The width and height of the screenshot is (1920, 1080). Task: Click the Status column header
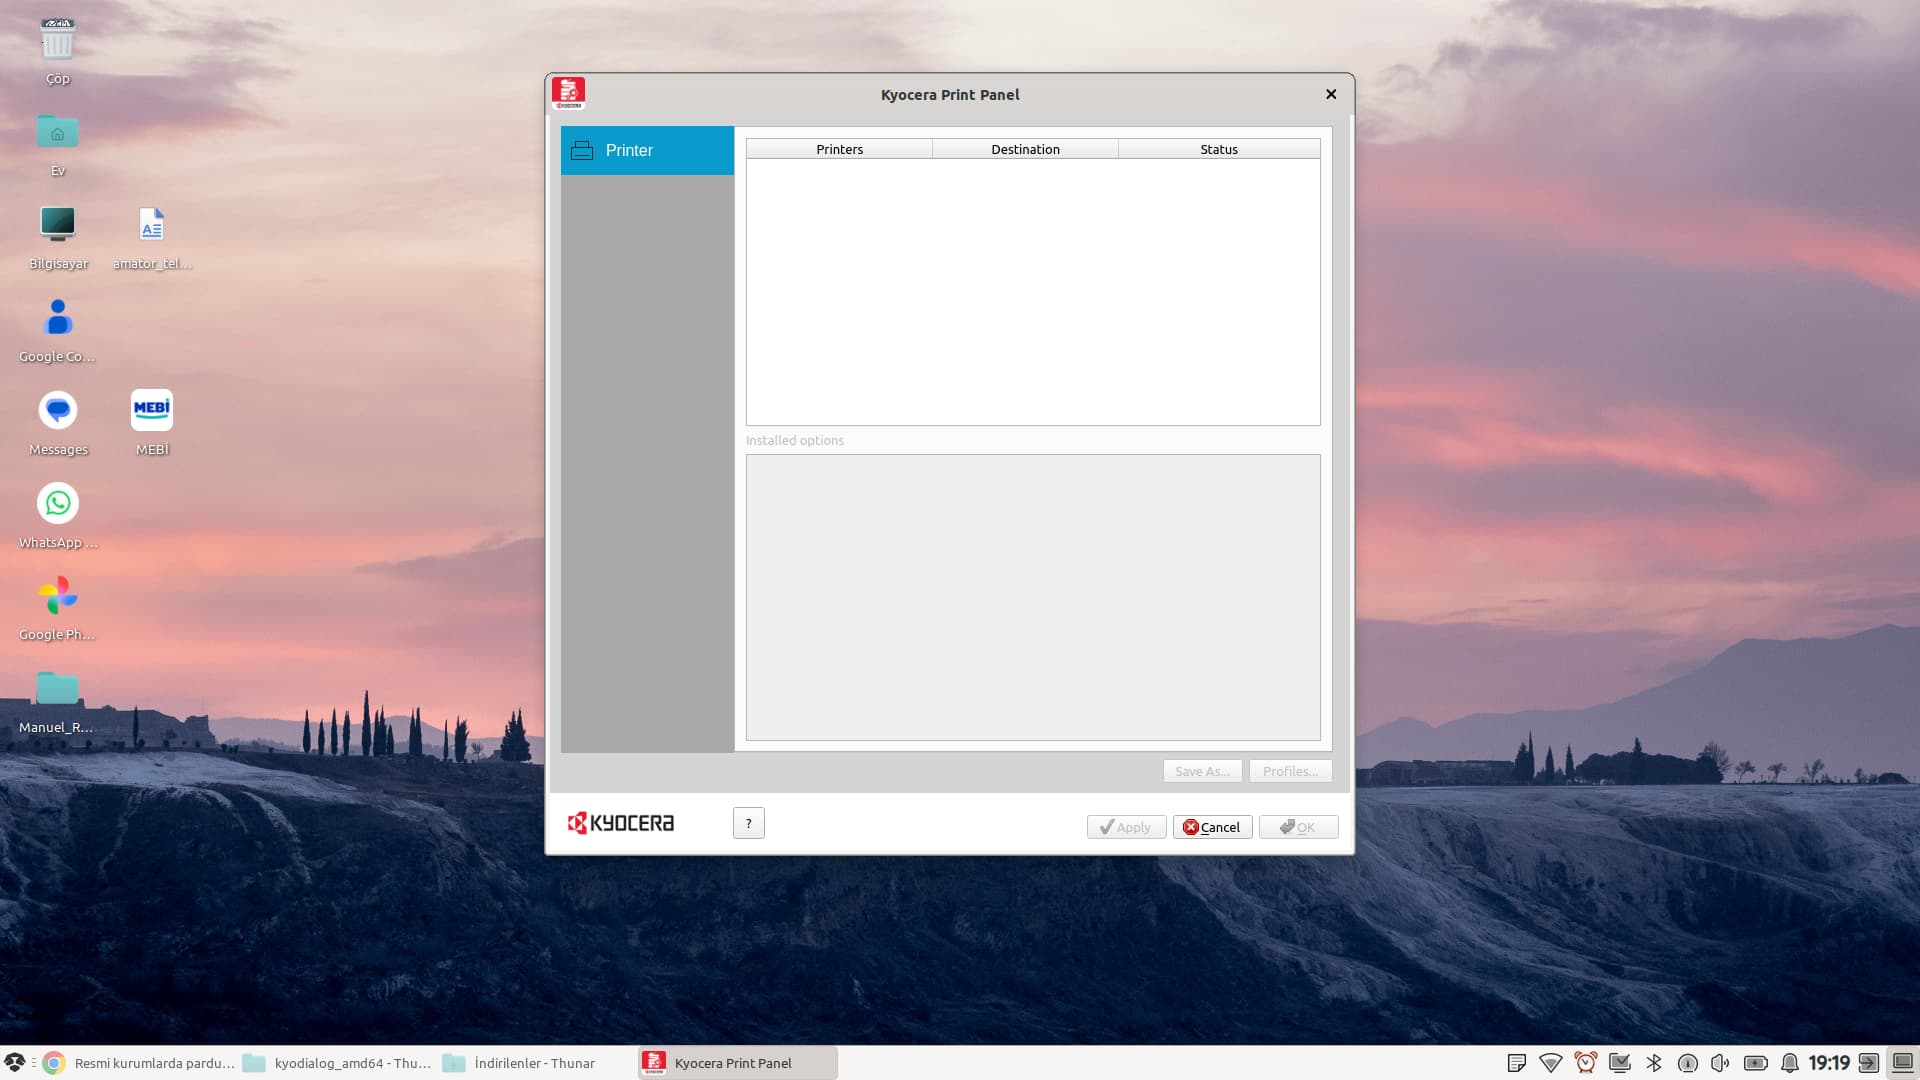click(x=1218, y=149)
